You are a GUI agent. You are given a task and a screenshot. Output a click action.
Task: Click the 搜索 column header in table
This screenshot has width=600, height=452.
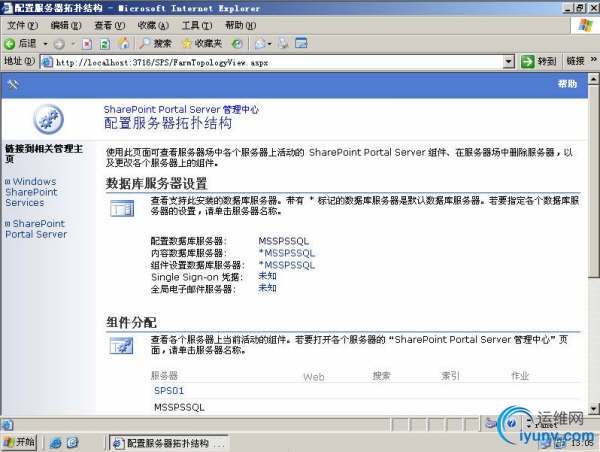click(382, 376)
